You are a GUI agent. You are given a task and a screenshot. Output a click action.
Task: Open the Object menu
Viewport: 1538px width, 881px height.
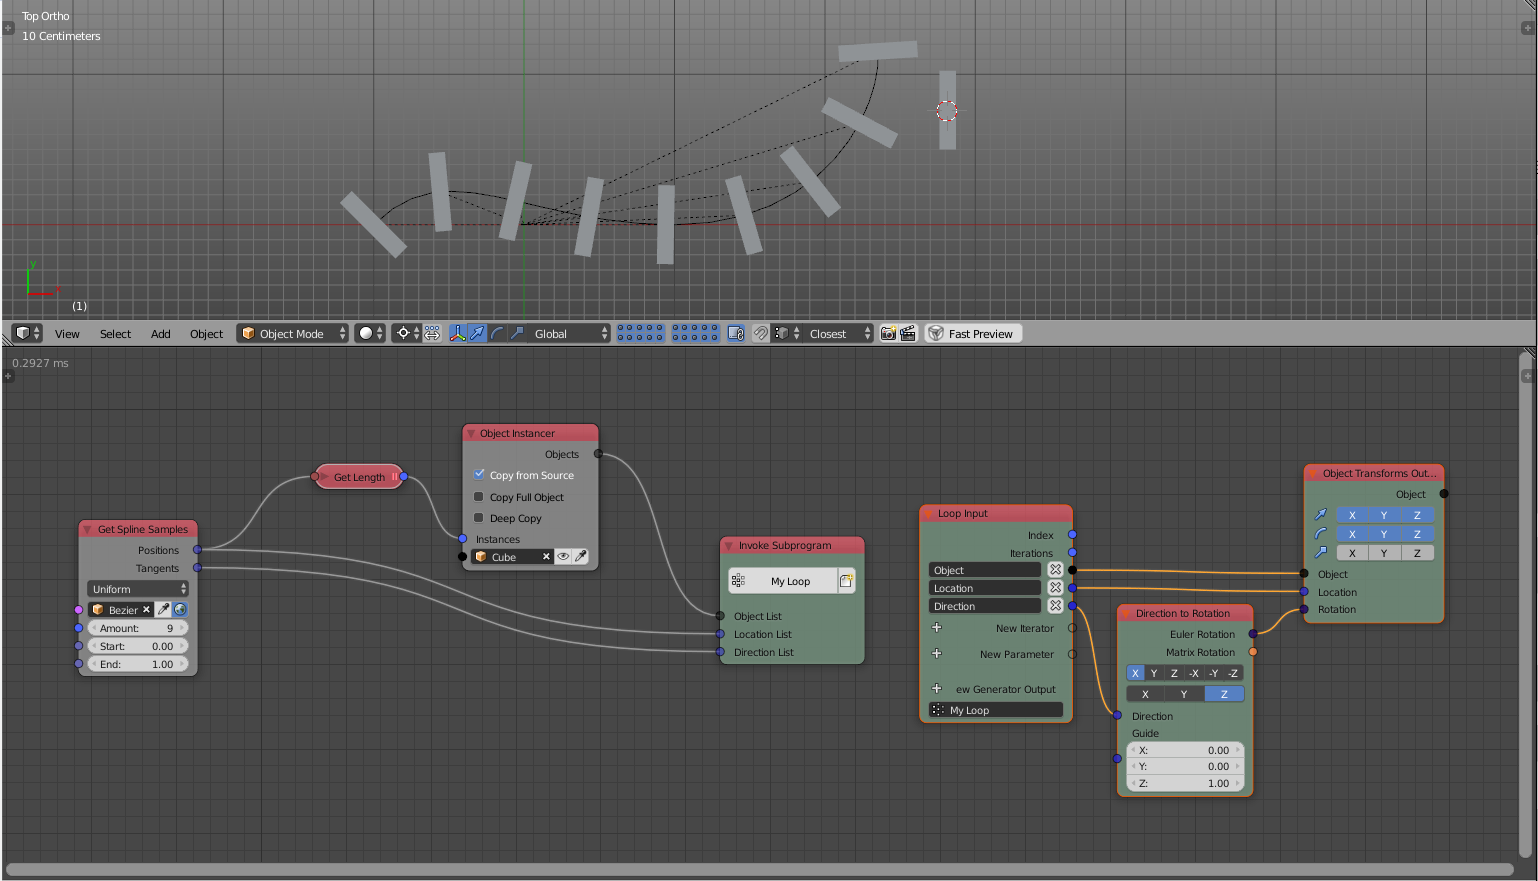tap(206, 333)
